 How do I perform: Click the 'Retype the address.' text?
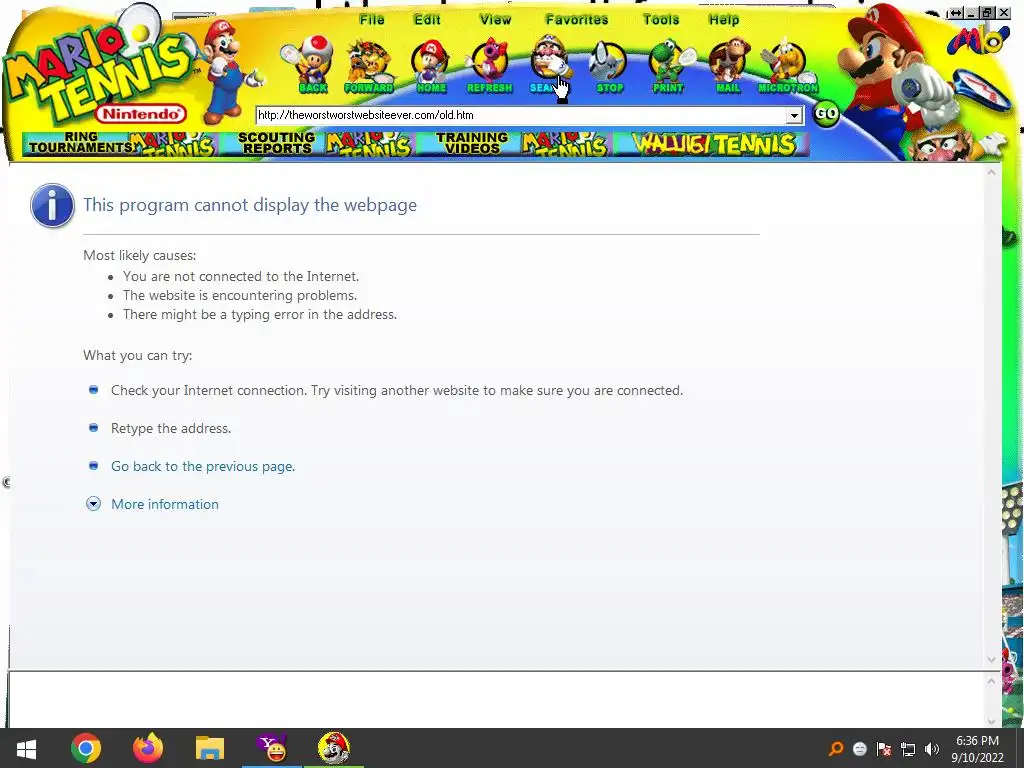point(171,428)
